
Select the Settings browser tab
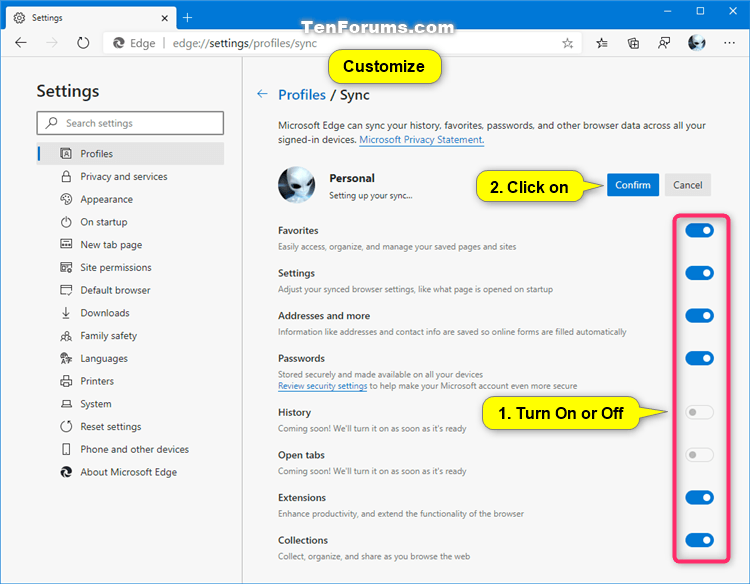(x=91, y=18)
